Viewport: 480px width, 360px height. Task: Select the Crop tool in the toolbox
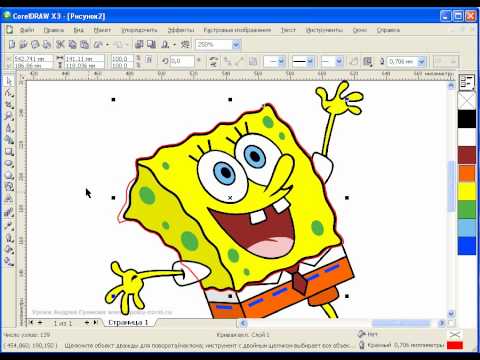9,105
